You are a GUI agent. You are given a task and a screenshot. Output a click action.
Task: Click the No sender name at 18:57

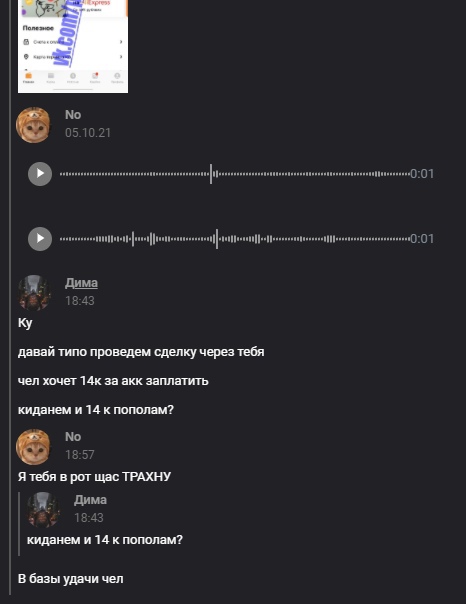coord(73,437)
